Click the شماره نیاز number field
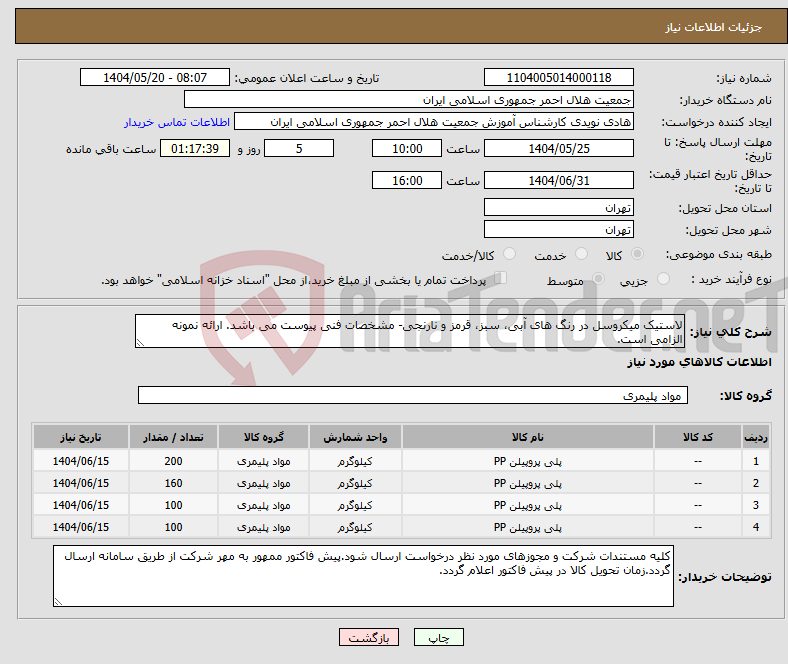This screenshot has width=788, height=664. 558,78
